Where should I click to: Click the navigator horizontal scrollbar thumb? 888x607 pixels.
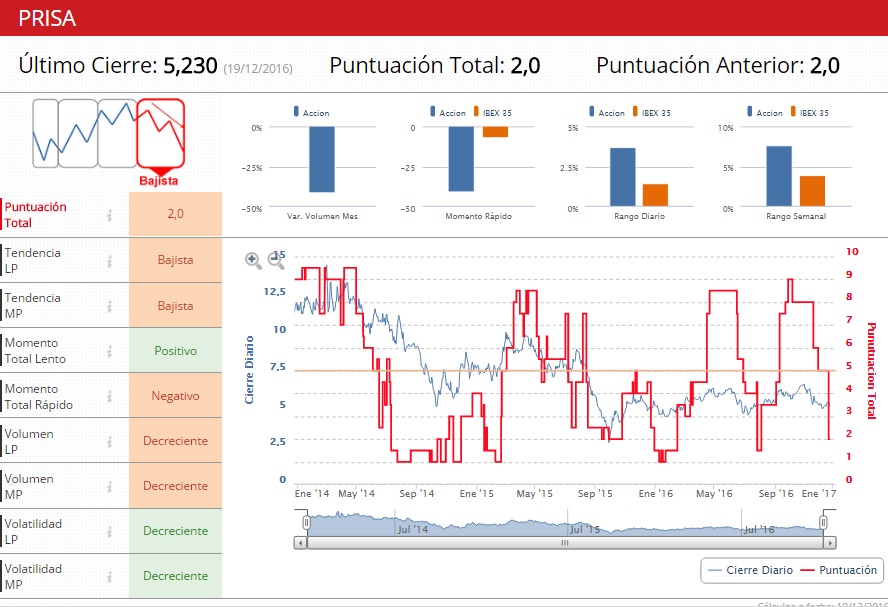click(565, 542)
